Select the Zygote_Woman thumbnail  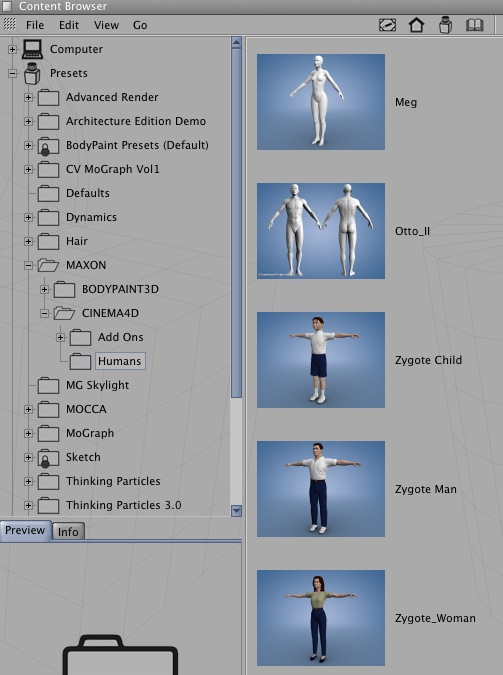321,618
